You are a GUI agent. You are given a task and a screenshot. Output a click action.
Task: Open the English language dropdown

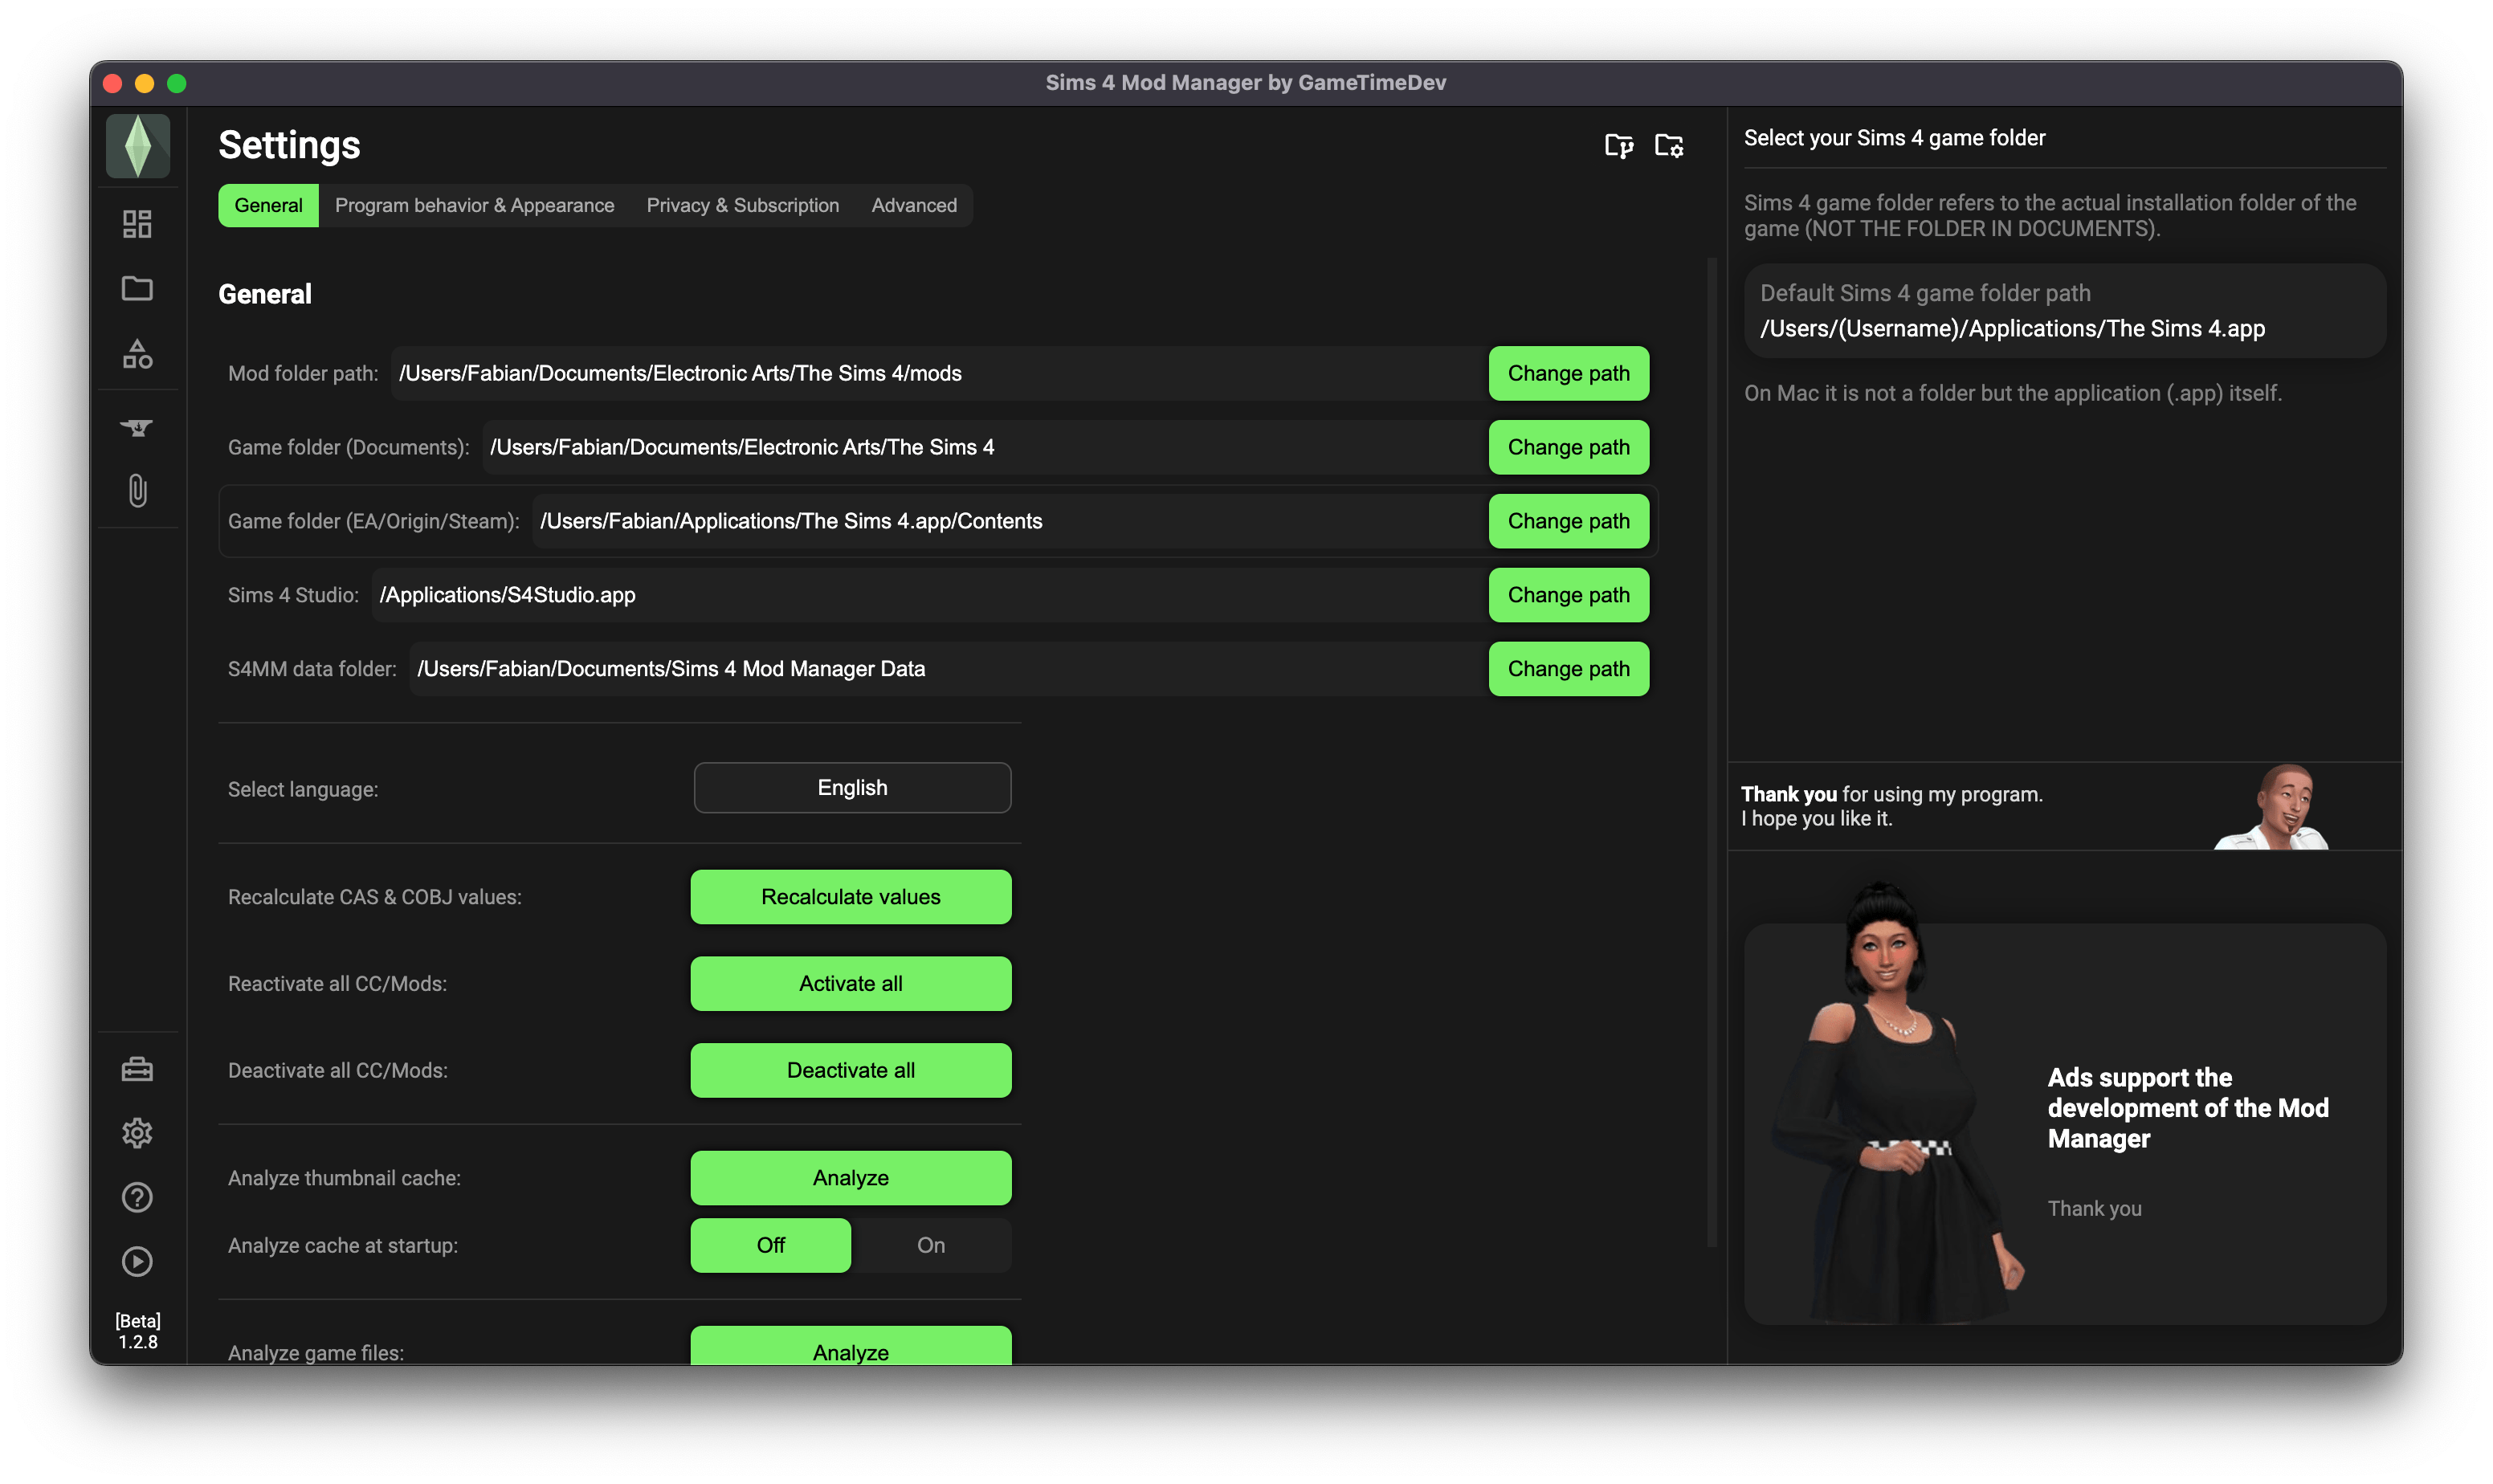(852, 788)
